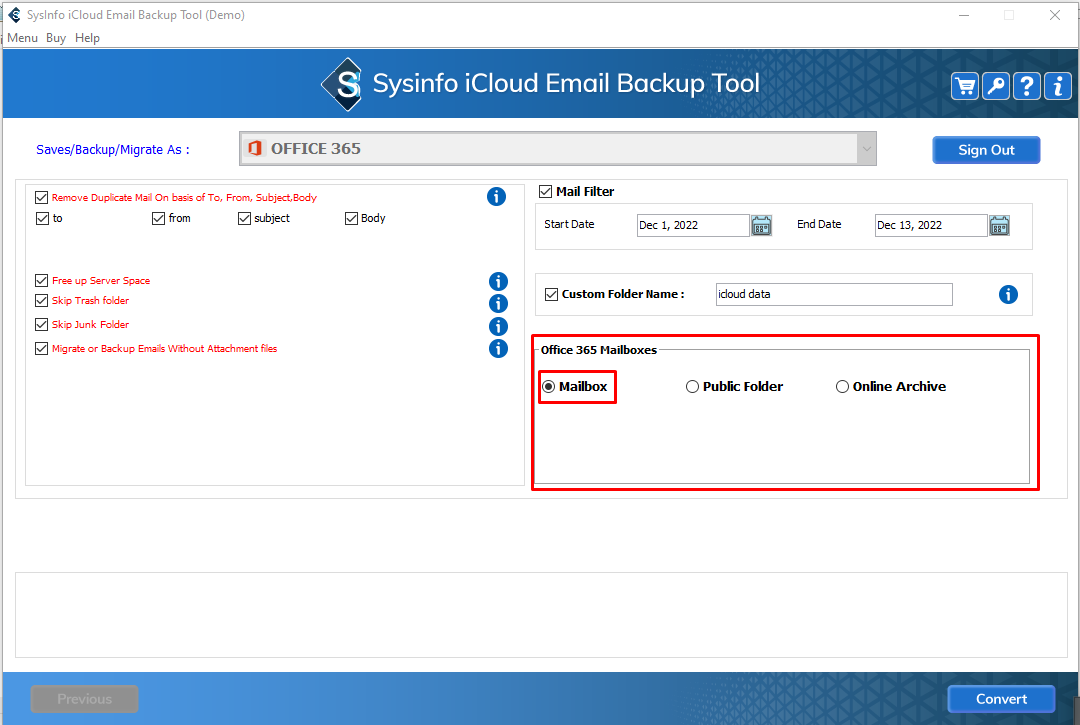This screenshot has width=1080, height=725.
Task: Choose the Online Archive option
Action: [842, 387]
